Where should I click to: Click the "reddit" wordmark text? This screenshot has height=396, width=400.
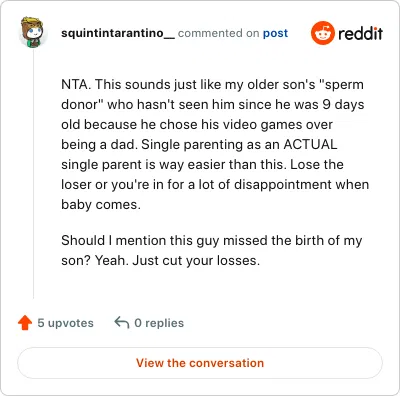click(360, 33)
